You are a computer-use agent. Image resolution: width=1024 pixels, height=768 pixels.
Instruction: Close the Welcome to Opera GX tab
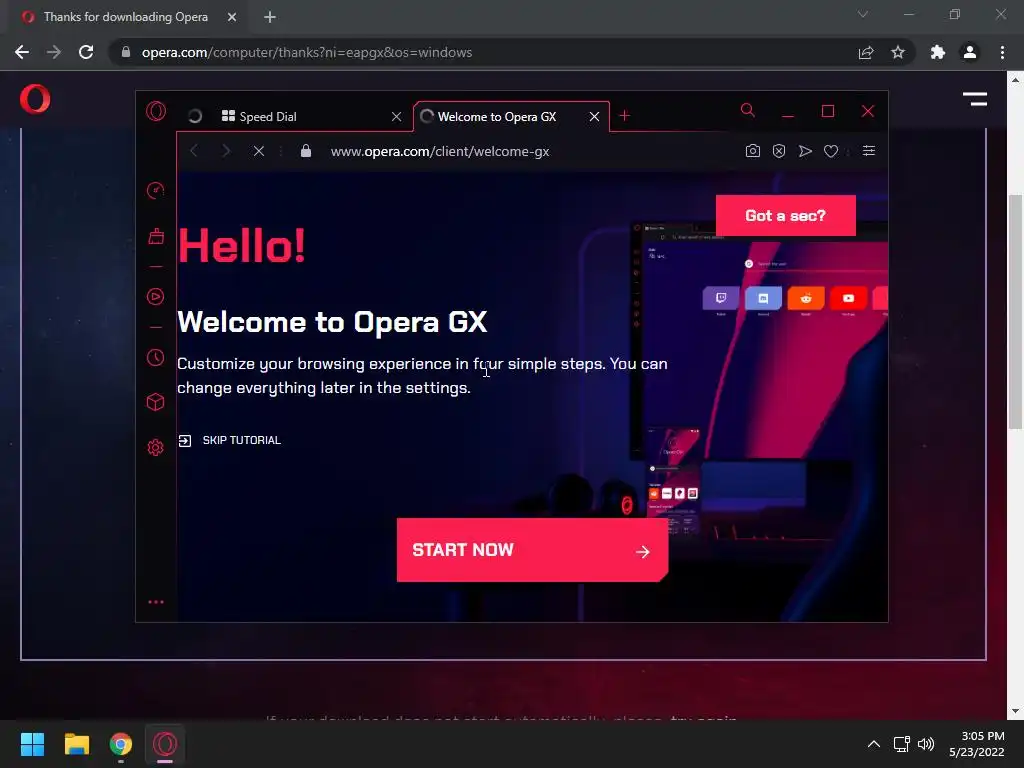click(594, 117)
